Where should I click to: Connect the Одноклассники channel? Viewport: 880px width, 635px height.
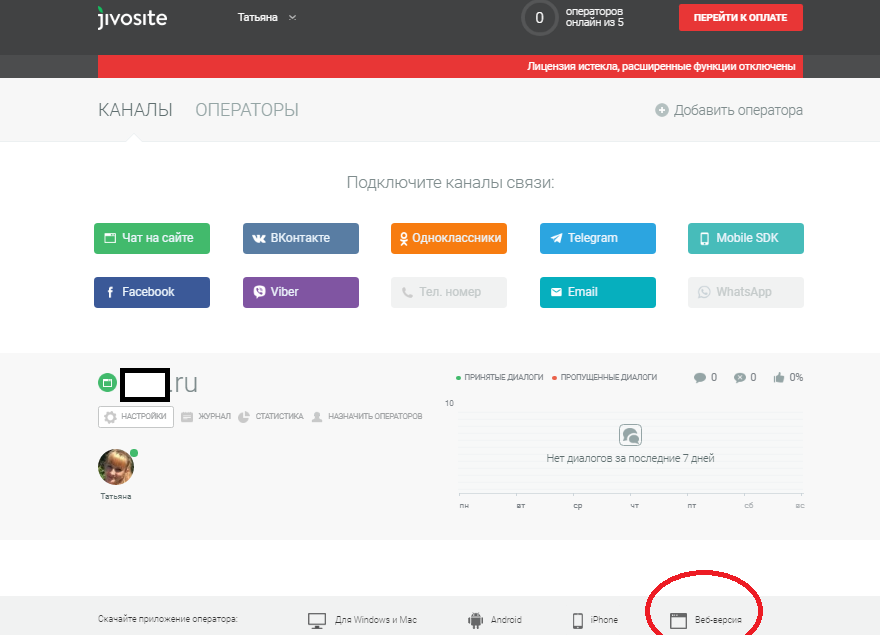point(449,238)
